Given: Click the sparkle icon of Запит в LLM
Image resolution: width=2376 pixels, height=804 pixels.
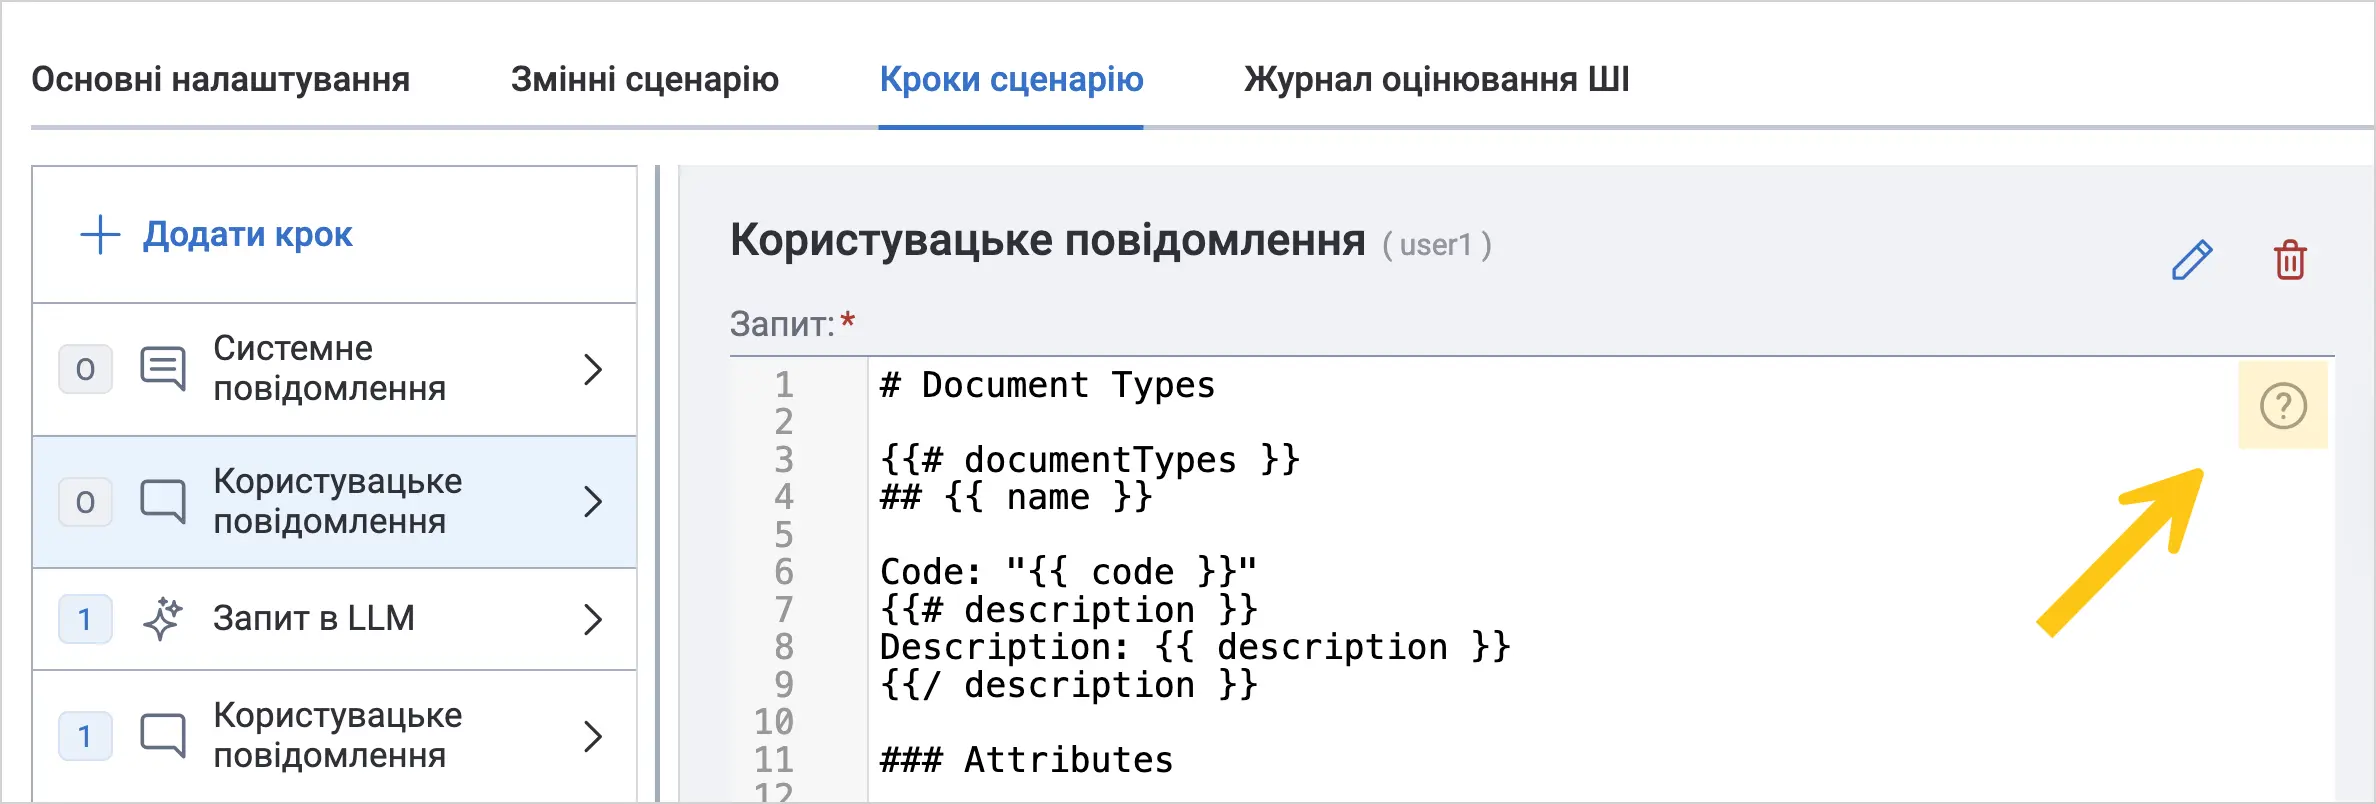Looking at the screenshot, I should coord(163,619).
